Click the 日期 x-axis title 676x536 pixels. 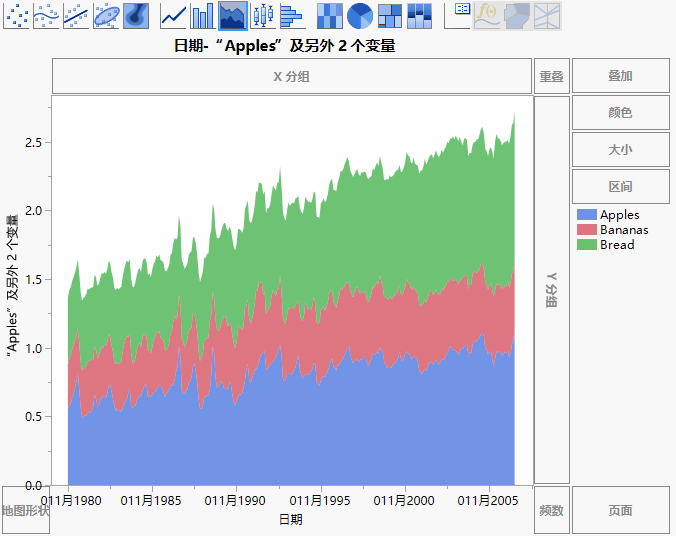tap(290, 520)
